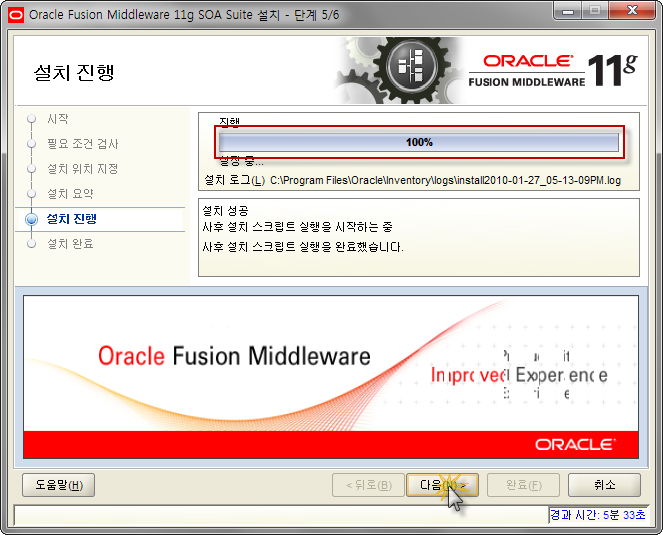Click the 설치 진행 page heading

point(74,72)
